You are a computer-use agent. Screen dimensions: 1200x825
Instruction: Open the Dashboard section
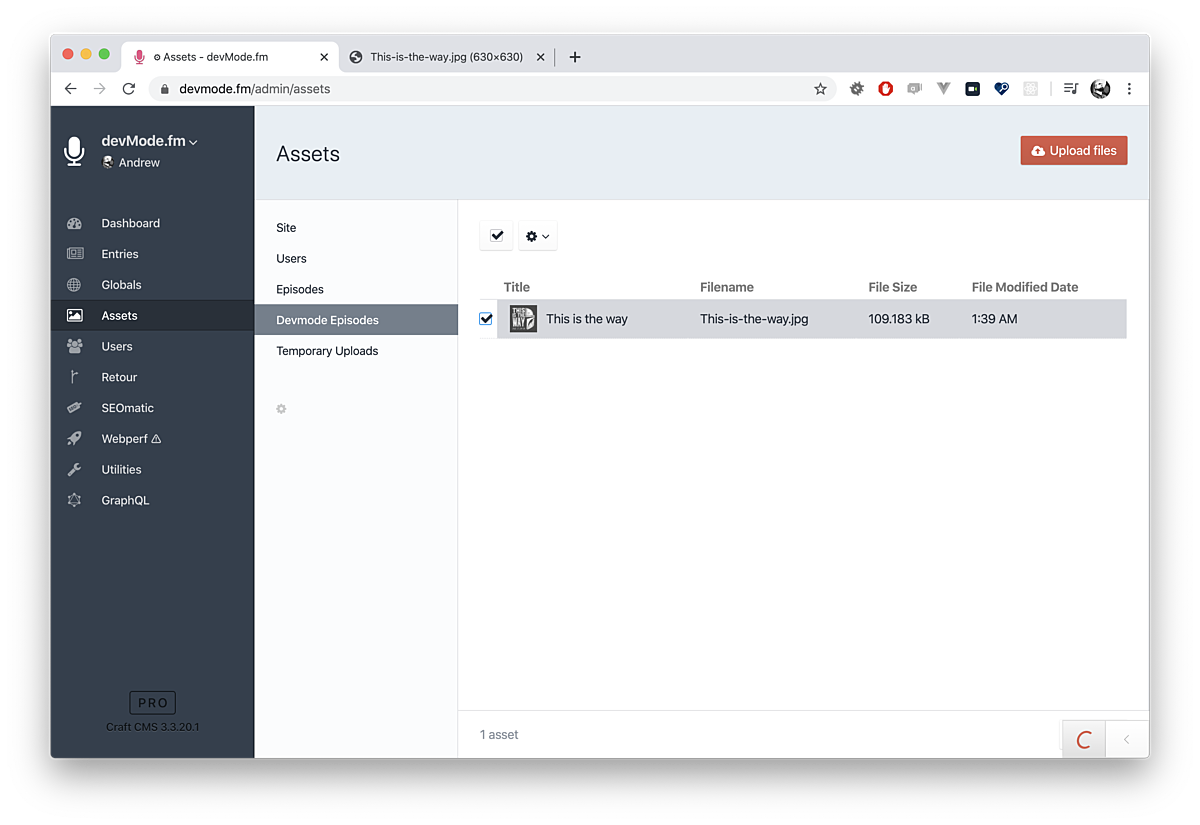[133, 223]
